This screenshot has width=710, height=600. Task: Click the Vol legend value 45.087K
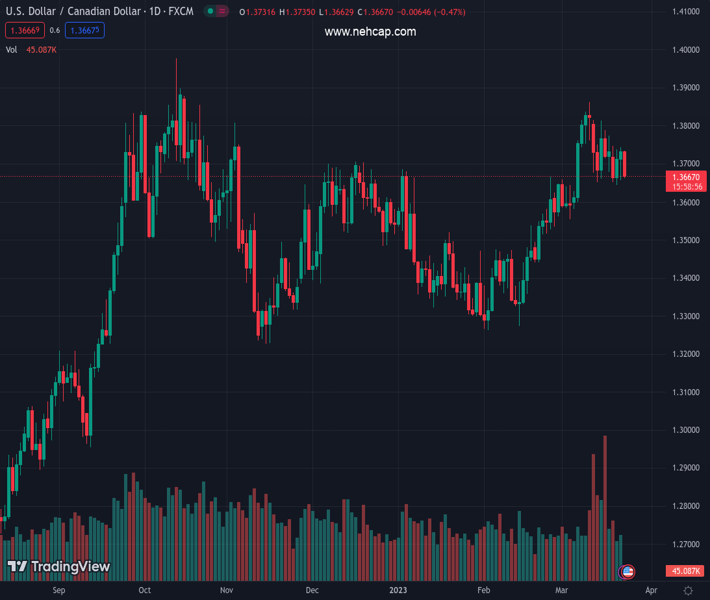41,50
